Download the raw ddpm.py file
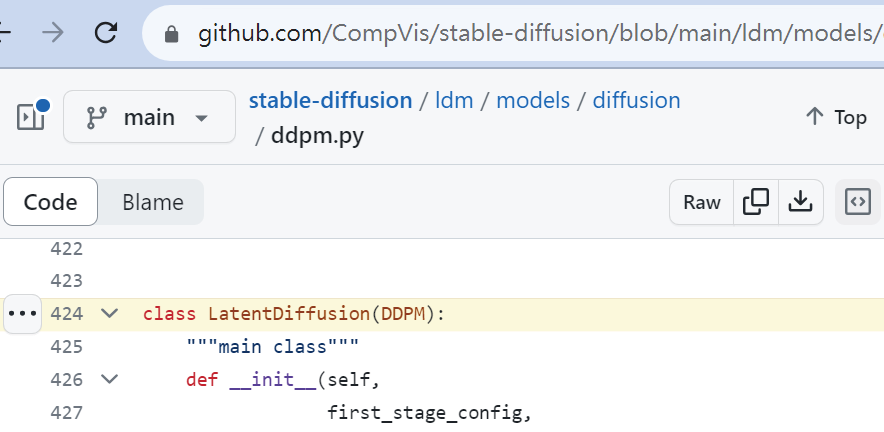 click(800, 202)
